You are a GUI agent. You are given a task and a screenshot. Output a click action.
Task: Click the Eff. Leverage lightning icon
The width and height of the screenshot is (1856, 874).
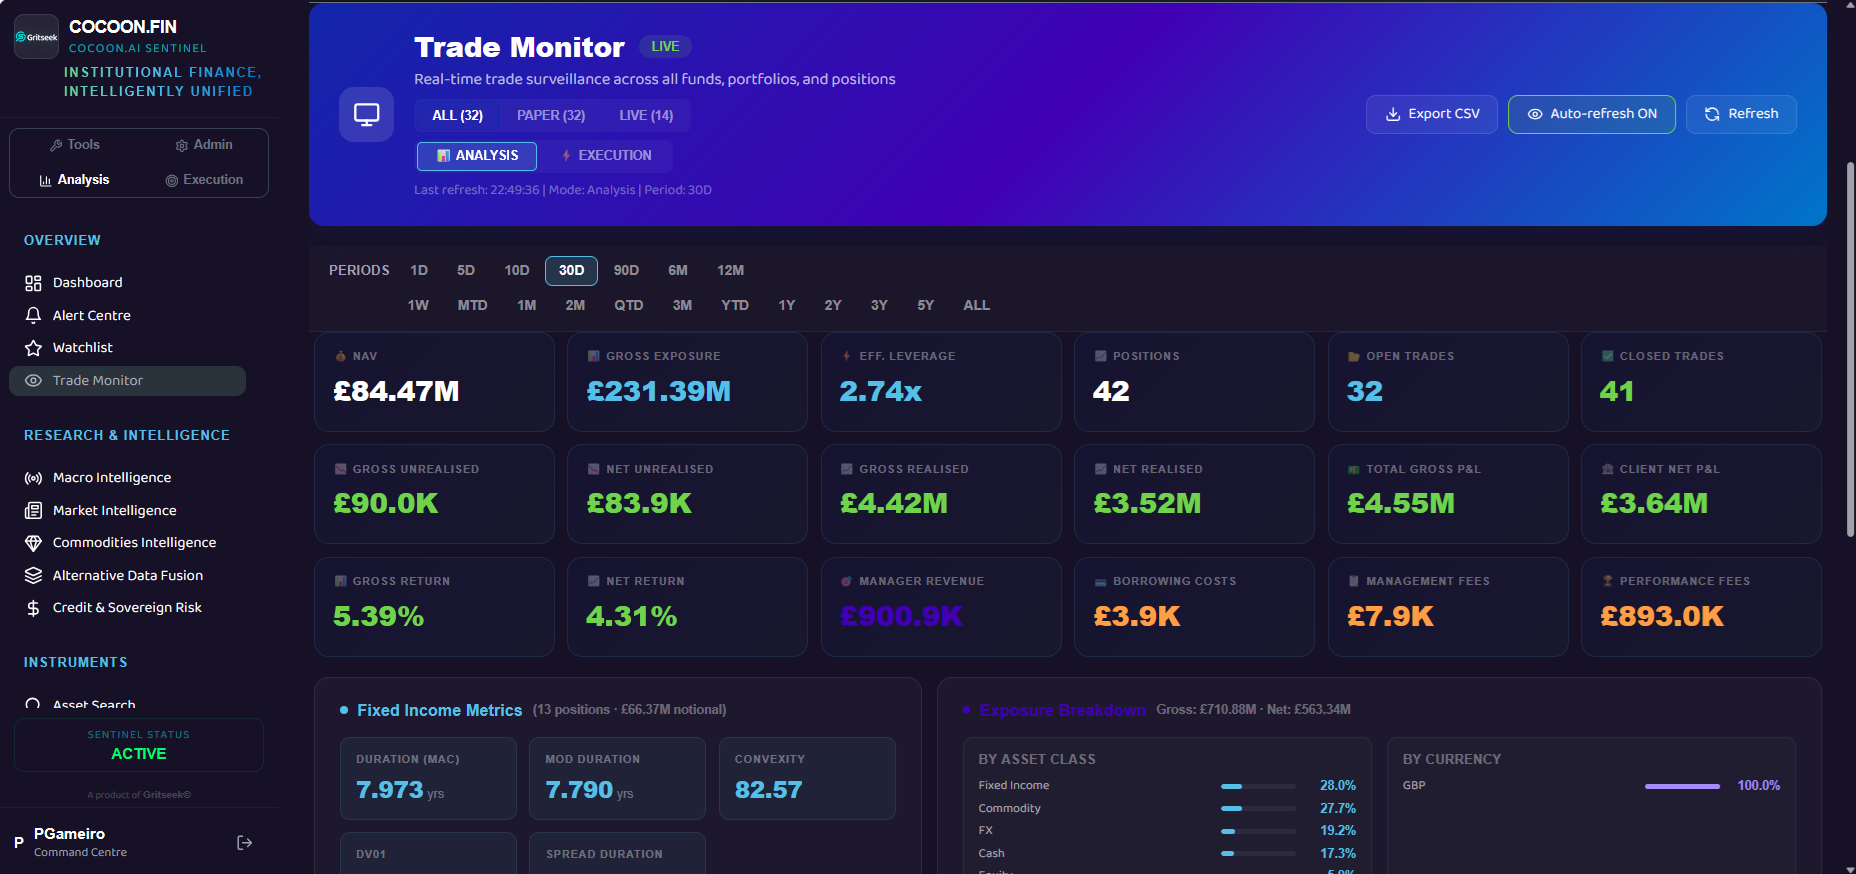point(847,356)
